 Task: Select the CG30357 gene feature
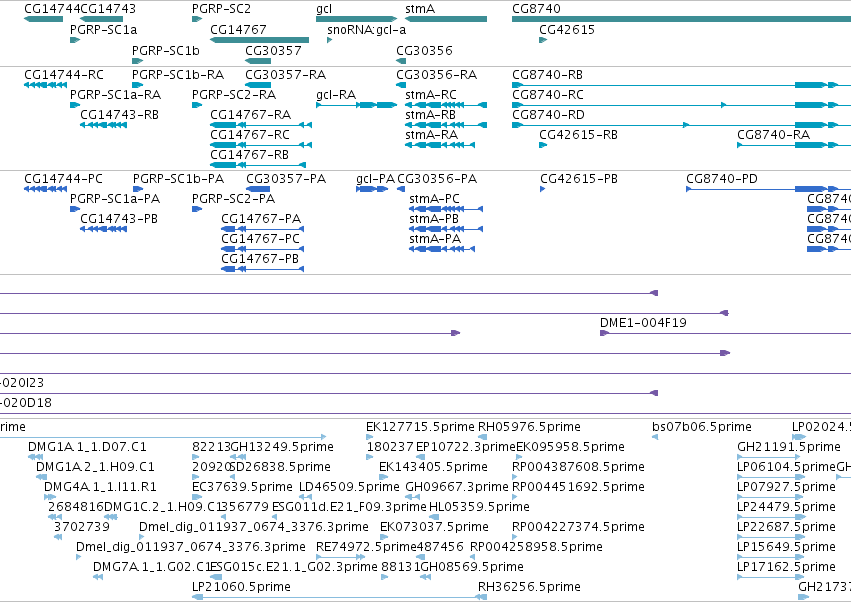[x=258, y=61]
